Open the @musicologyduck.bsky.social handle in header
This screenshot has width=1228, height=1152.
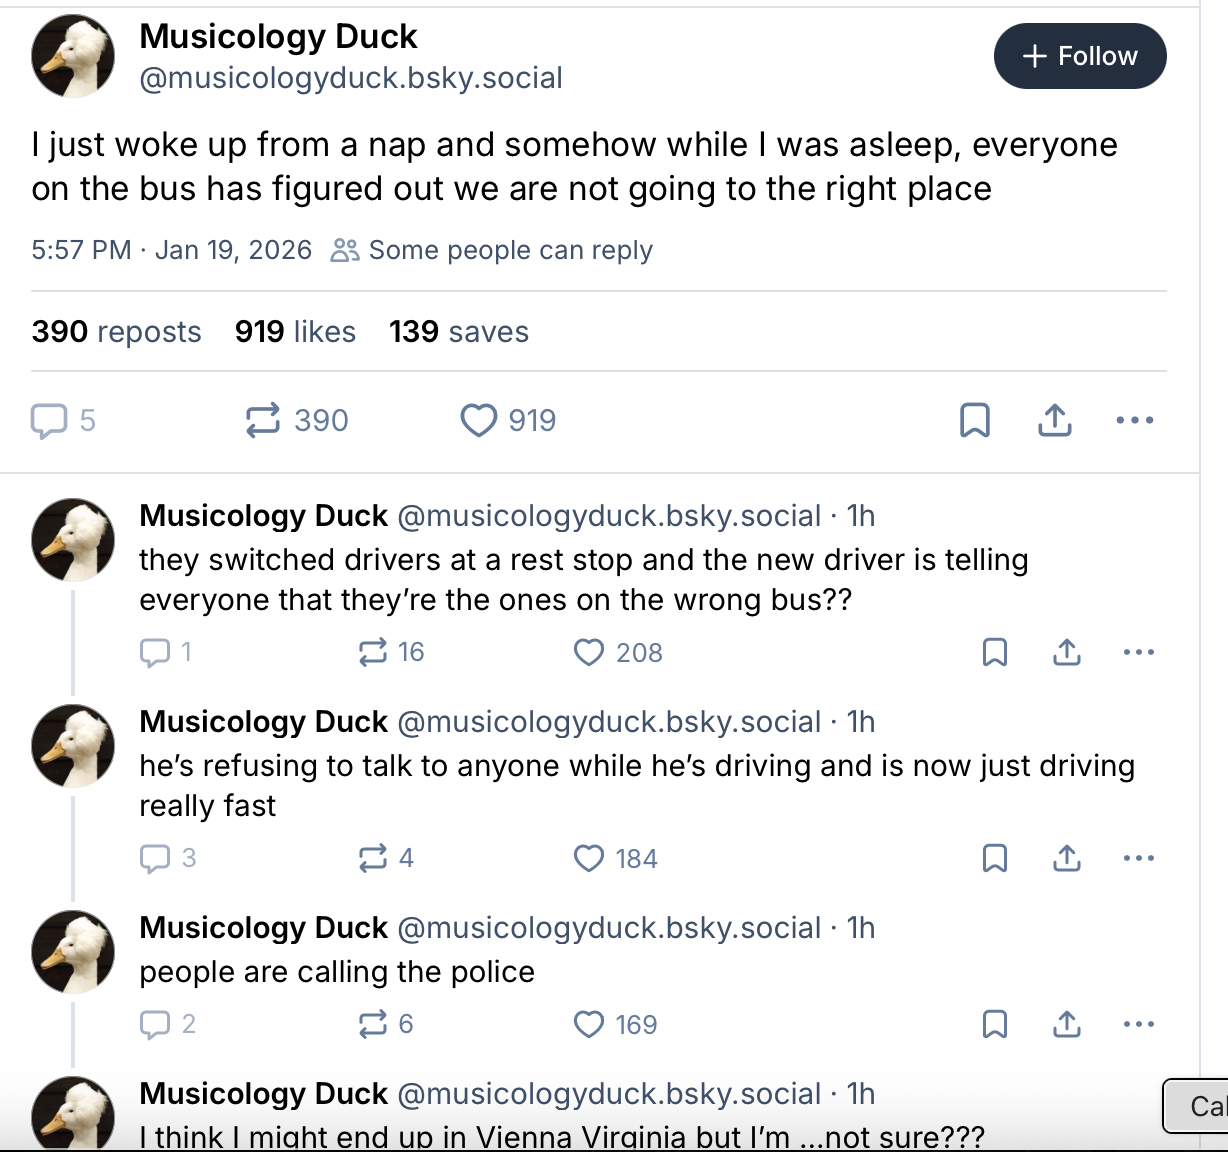pyautogui.click(x=351, y=78)
